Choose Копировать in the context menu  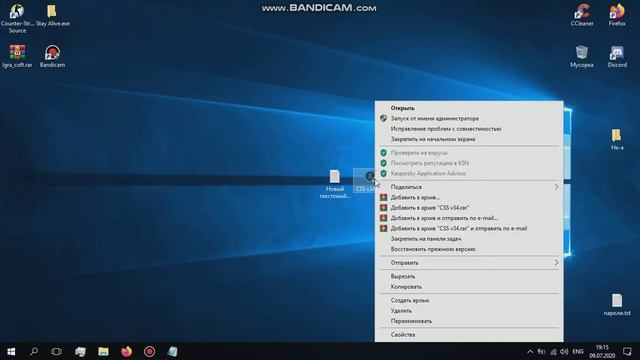469,287
